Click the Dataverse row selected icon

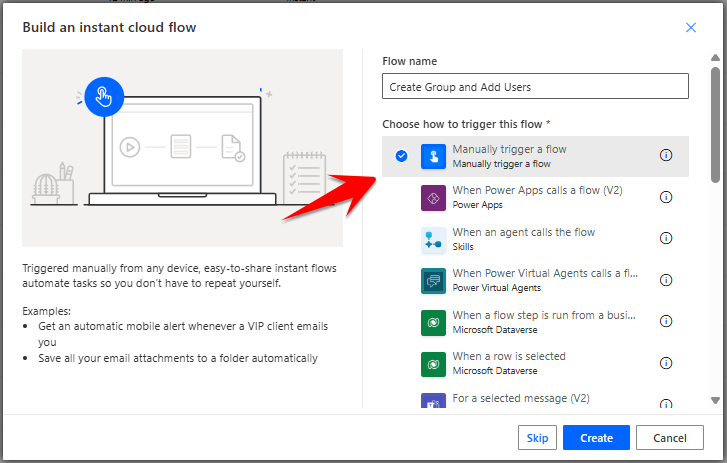433,363
